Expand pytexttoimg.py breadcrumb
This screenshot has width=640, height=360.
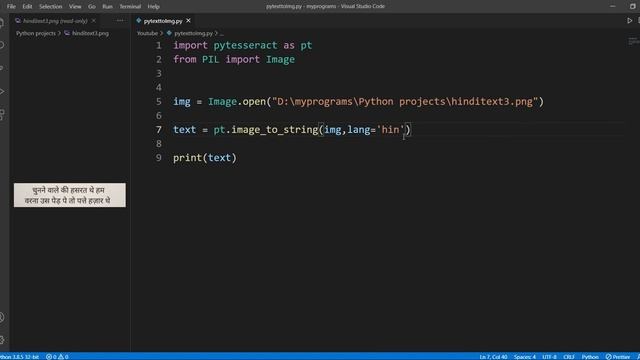[x=193, y=33]
